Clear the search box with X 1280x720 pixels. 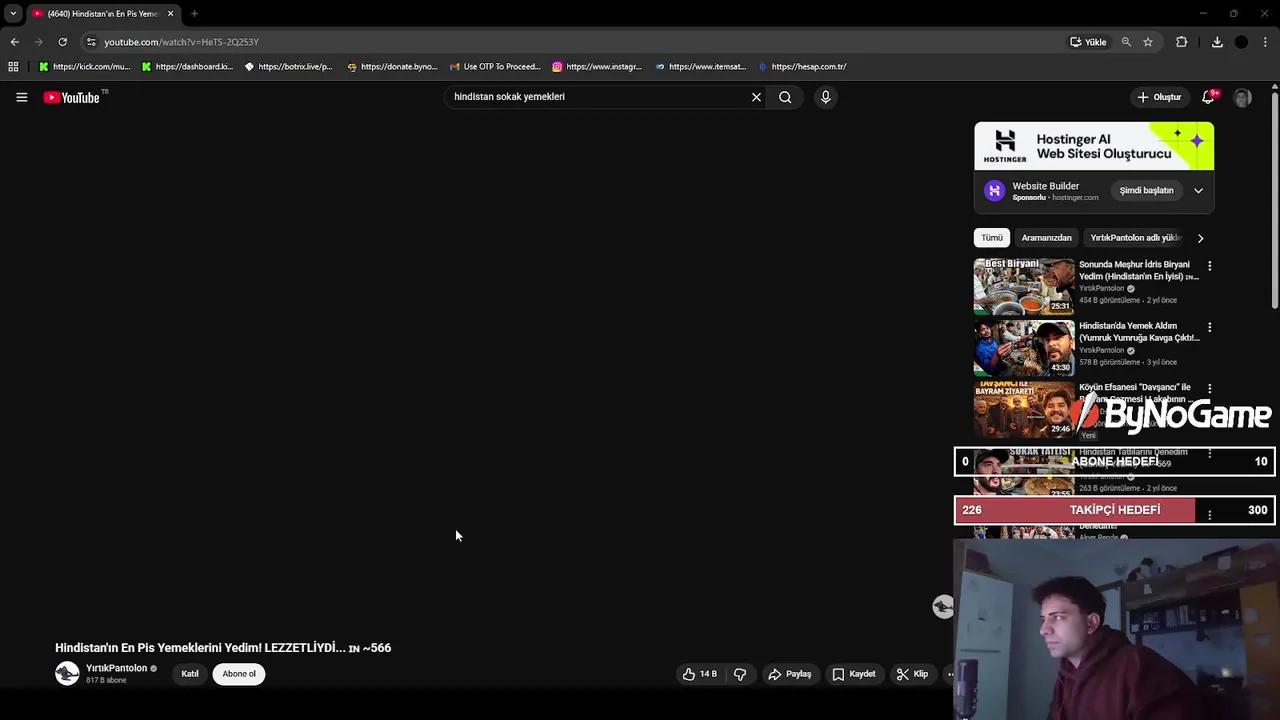click(756, 97)
